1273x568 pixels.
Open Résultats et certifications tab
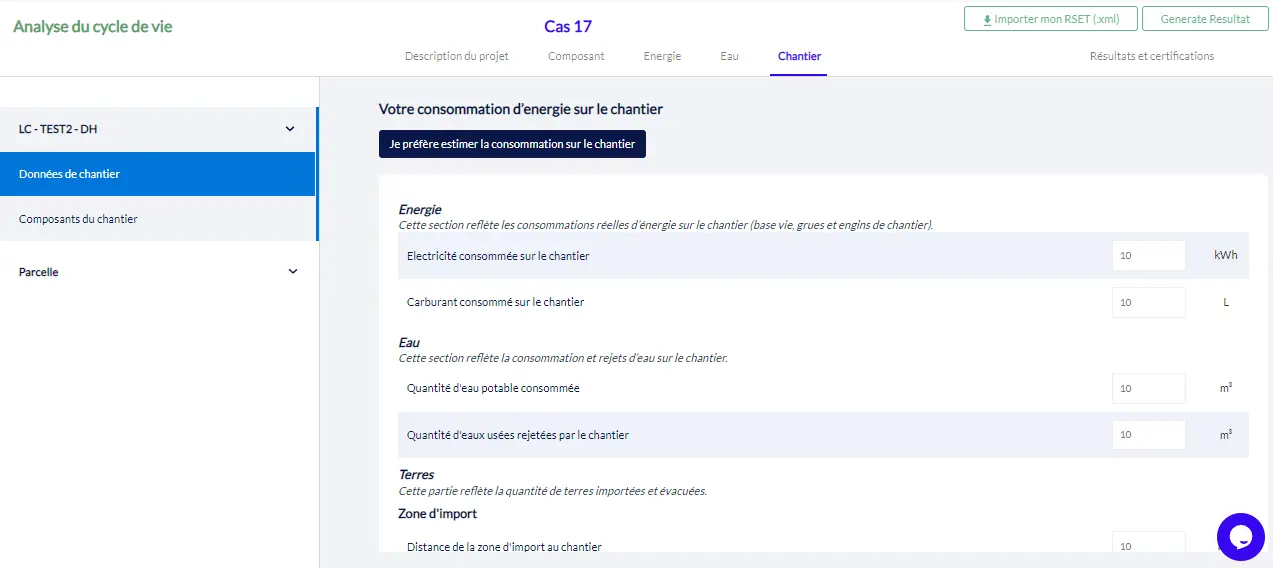click(x=1151, y=56)
